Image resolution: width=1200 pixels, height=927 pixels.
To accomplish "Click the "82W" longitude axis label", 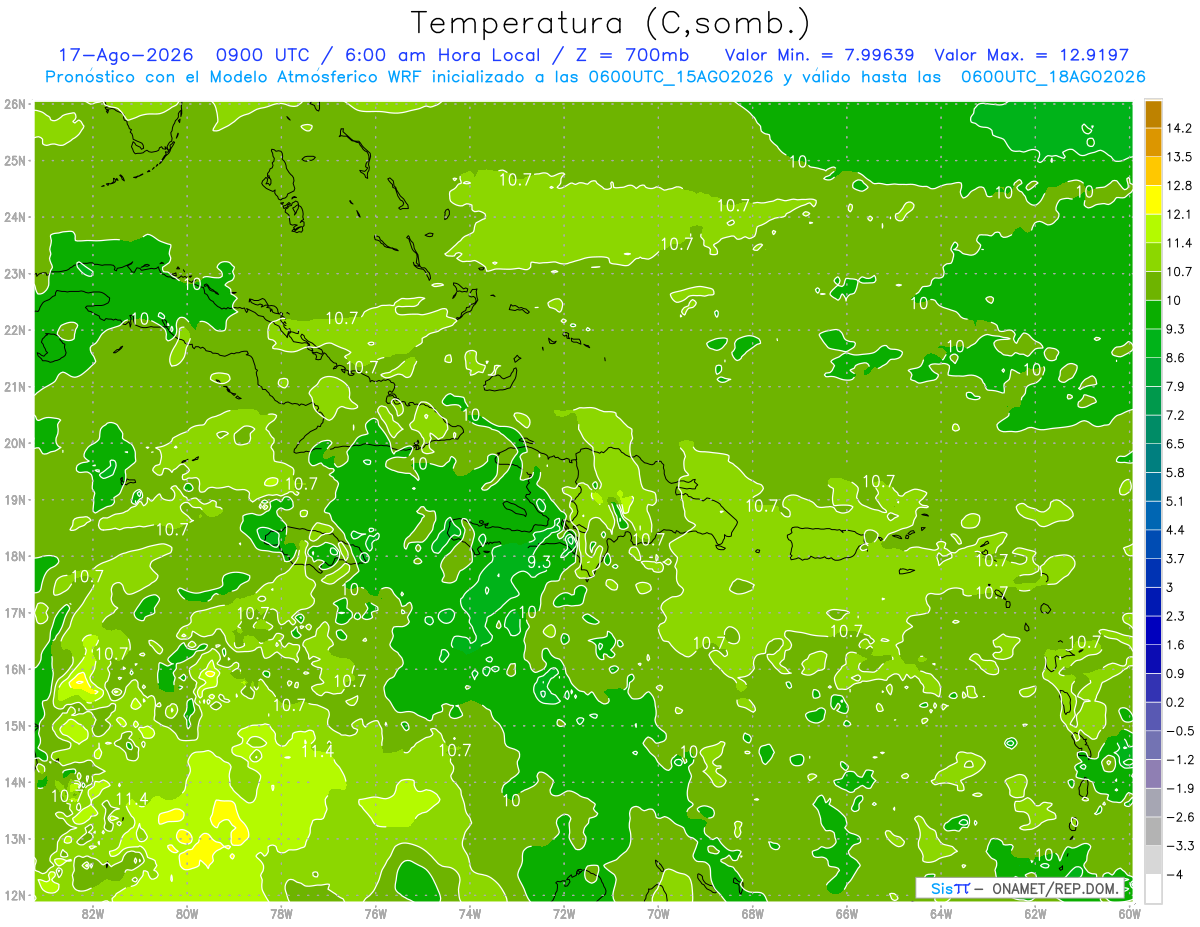I will [x=92, y=913].
